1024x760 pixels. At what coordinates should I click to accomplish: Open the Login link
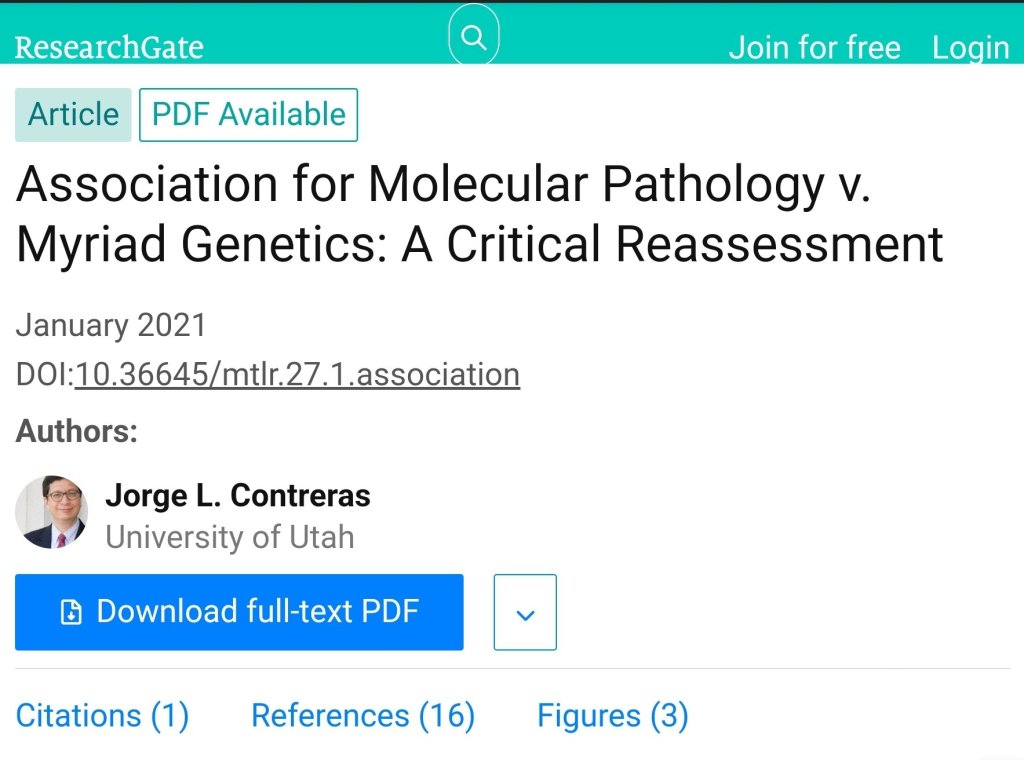(970, 47)
